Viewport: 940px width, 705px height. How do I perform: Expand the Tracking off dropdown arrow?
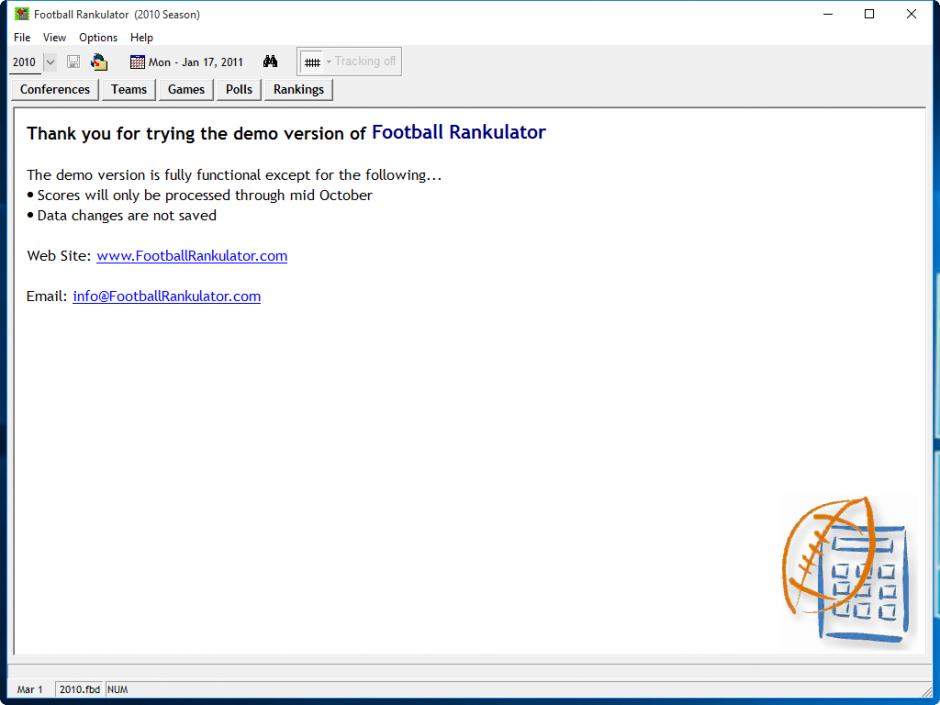pos(329,62)
